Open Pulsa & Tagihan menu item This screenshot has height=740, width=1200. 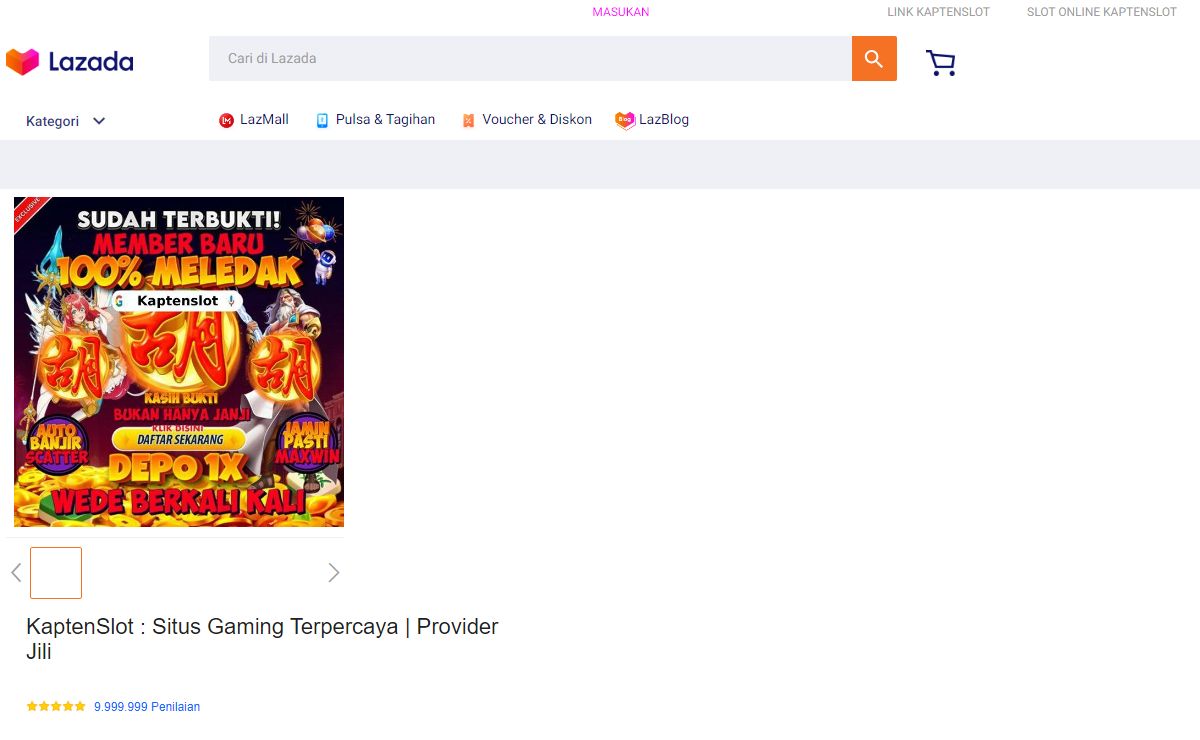click(376, 120)
